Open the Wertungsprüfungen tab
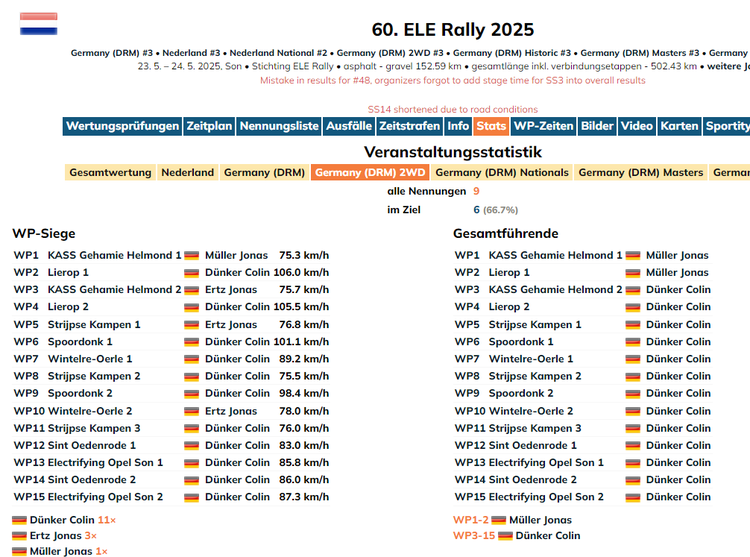 coord(122,126)
